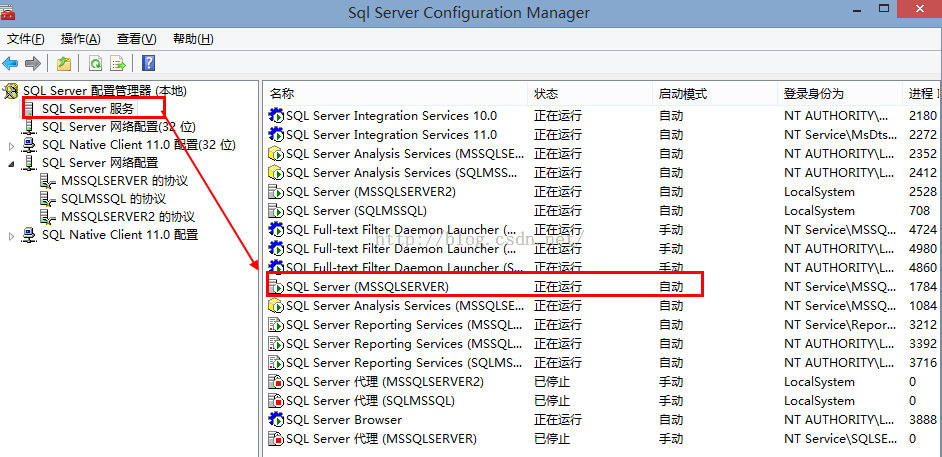Click the Forward arrow toolbar icon

click(33, 63)
